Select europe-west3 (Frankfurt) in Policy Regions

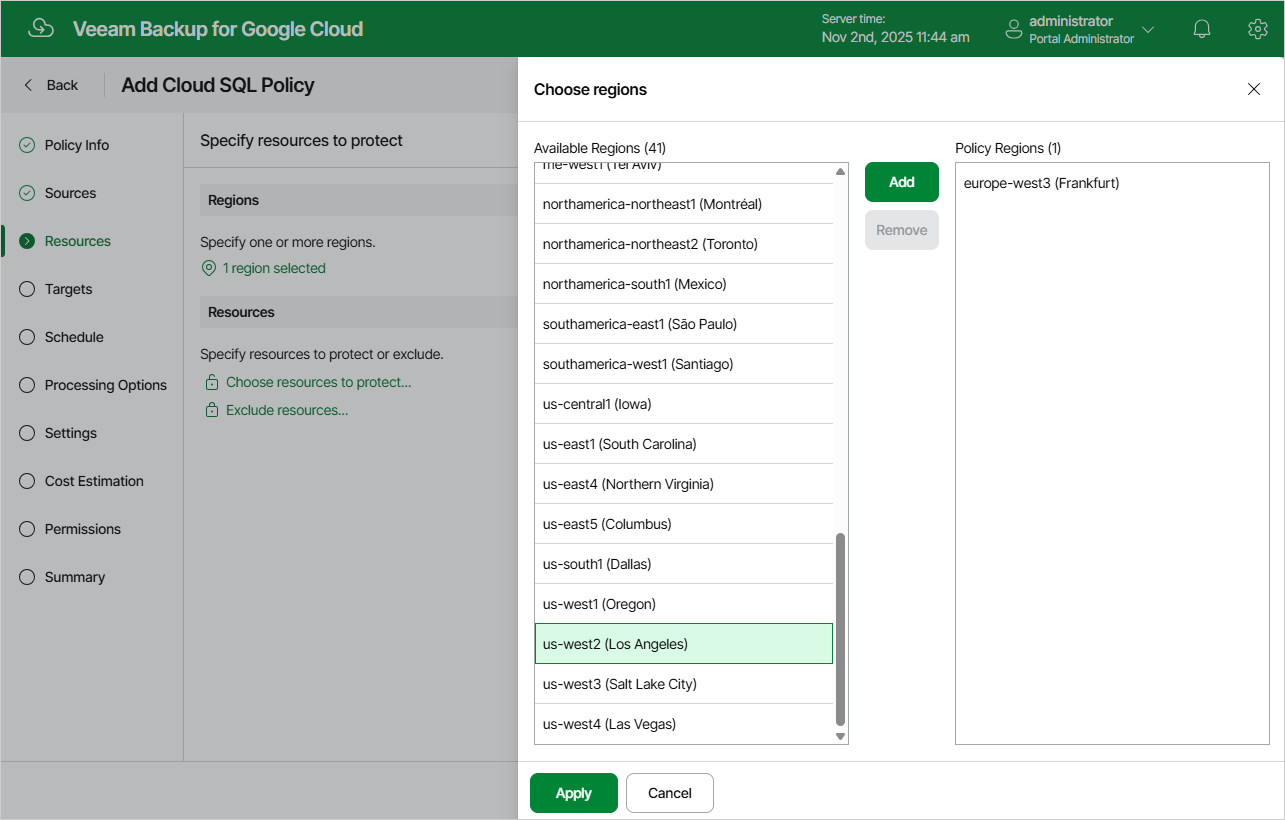coord(1112,183)
